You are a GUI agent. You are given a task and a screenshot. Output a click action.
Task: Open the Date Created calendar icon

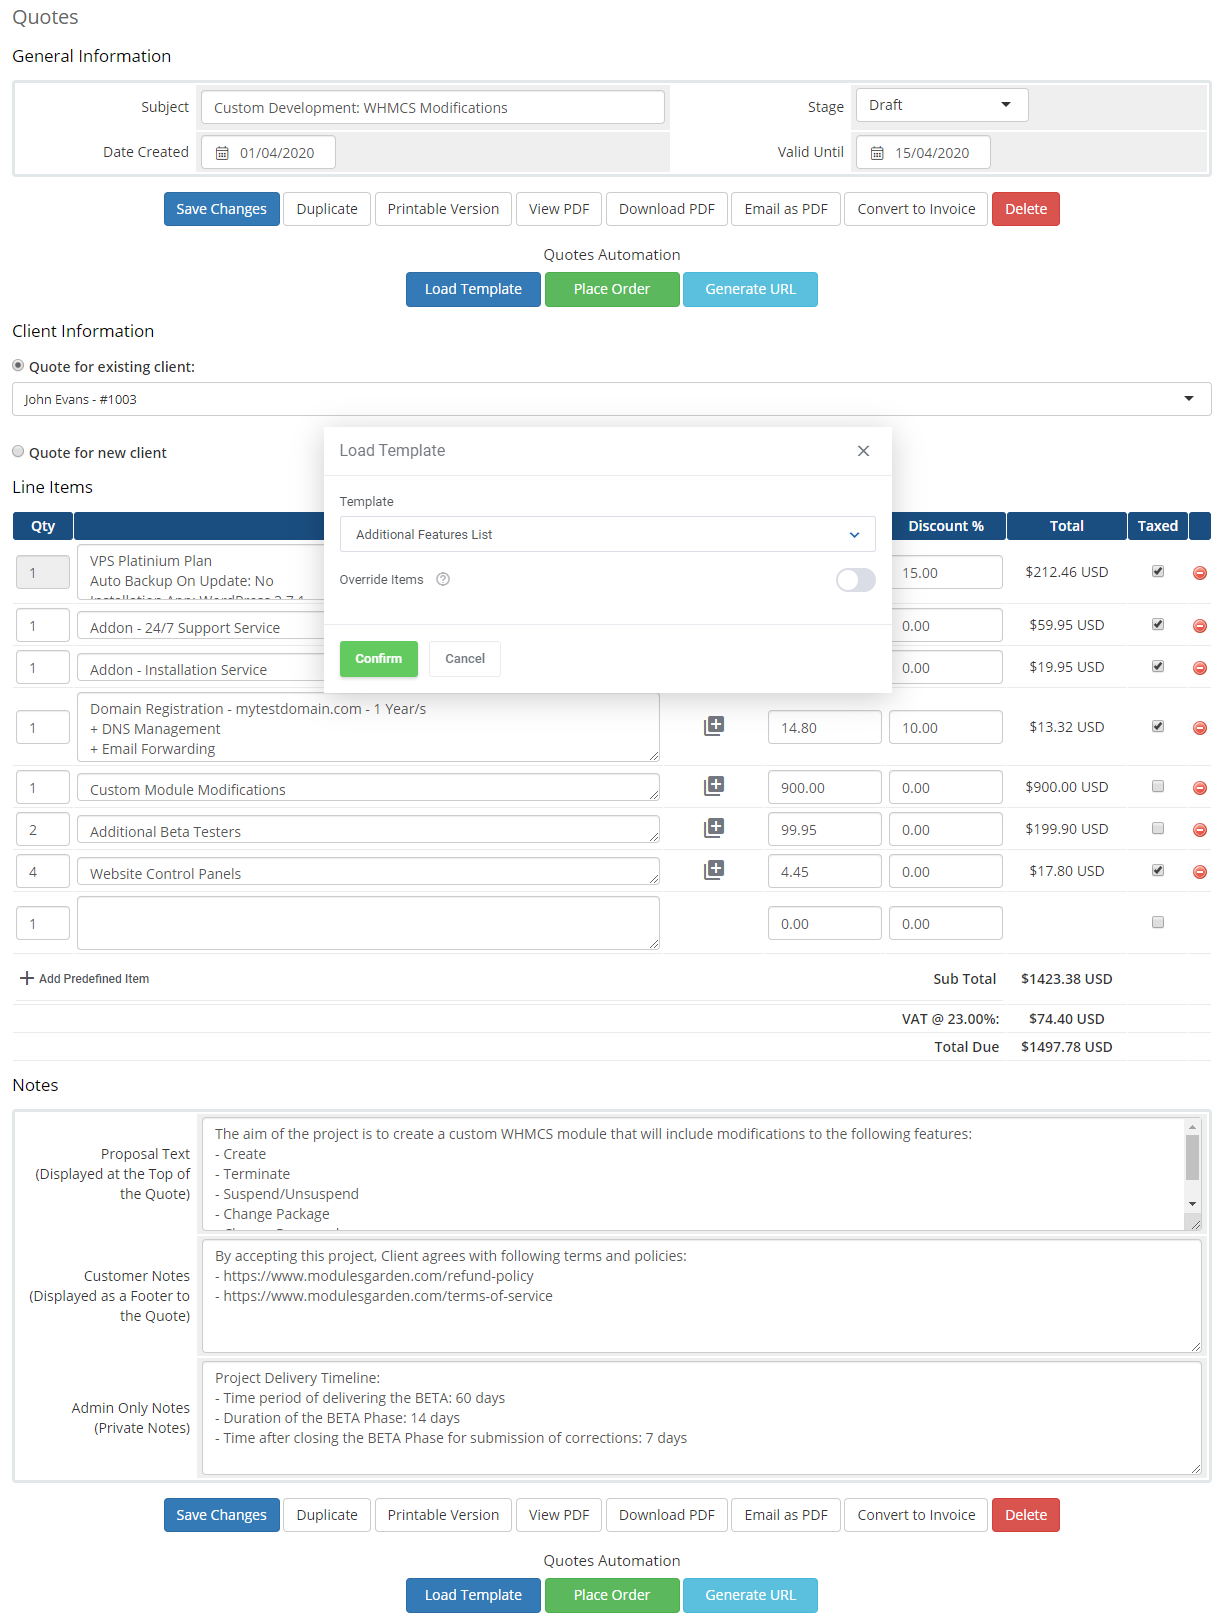(223, 153)
